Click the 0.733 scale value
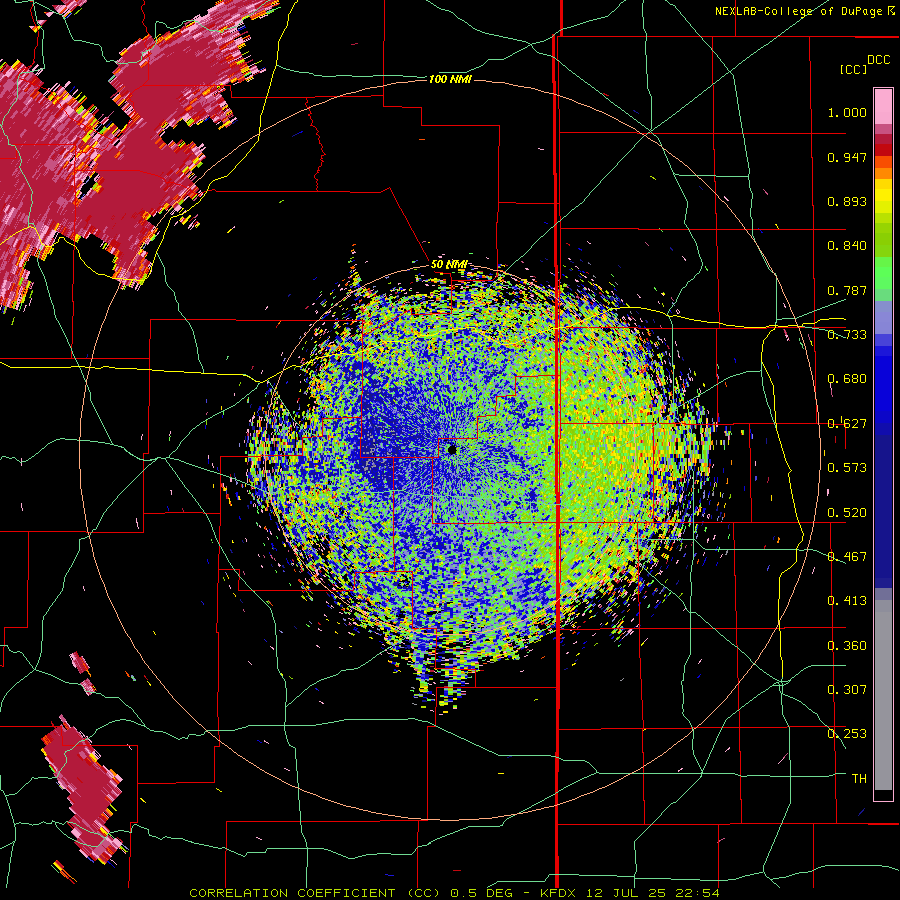 847,335
